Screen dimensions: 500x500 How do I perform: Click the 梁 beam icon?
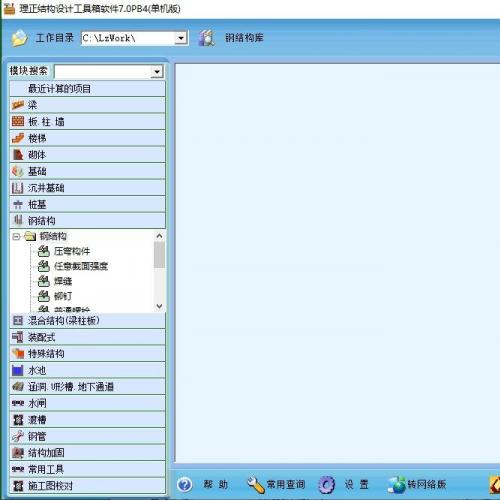(x=18, y=105)
